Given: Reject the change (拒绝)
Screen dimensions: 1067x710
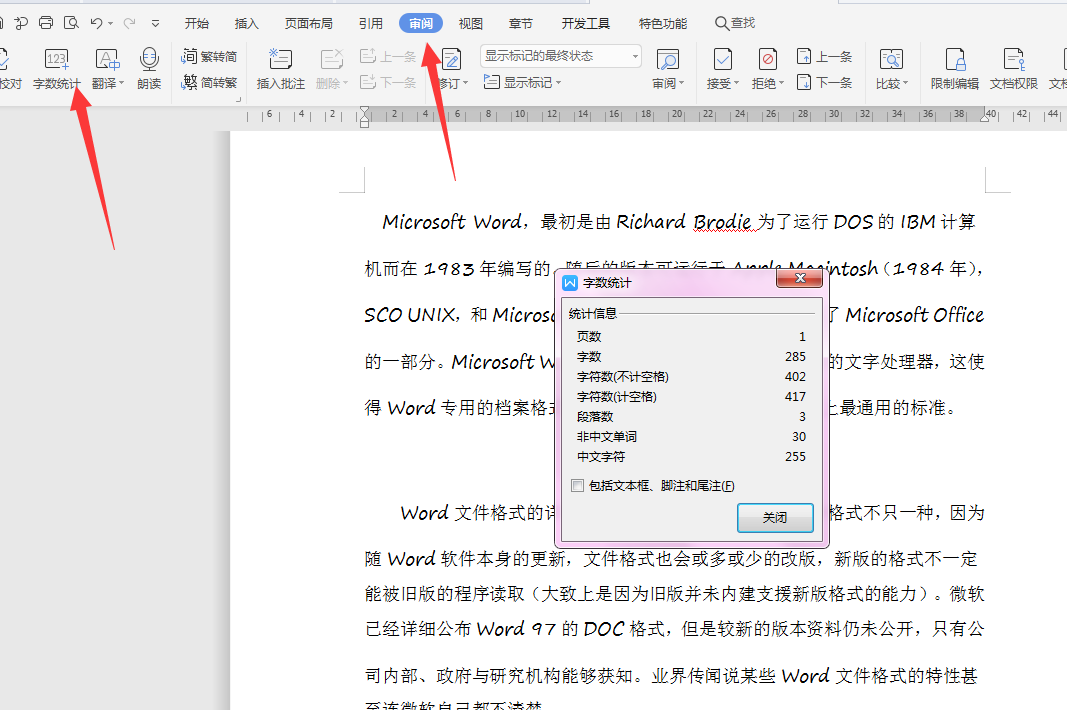Looking at the screenshot, I should [768, 69].
